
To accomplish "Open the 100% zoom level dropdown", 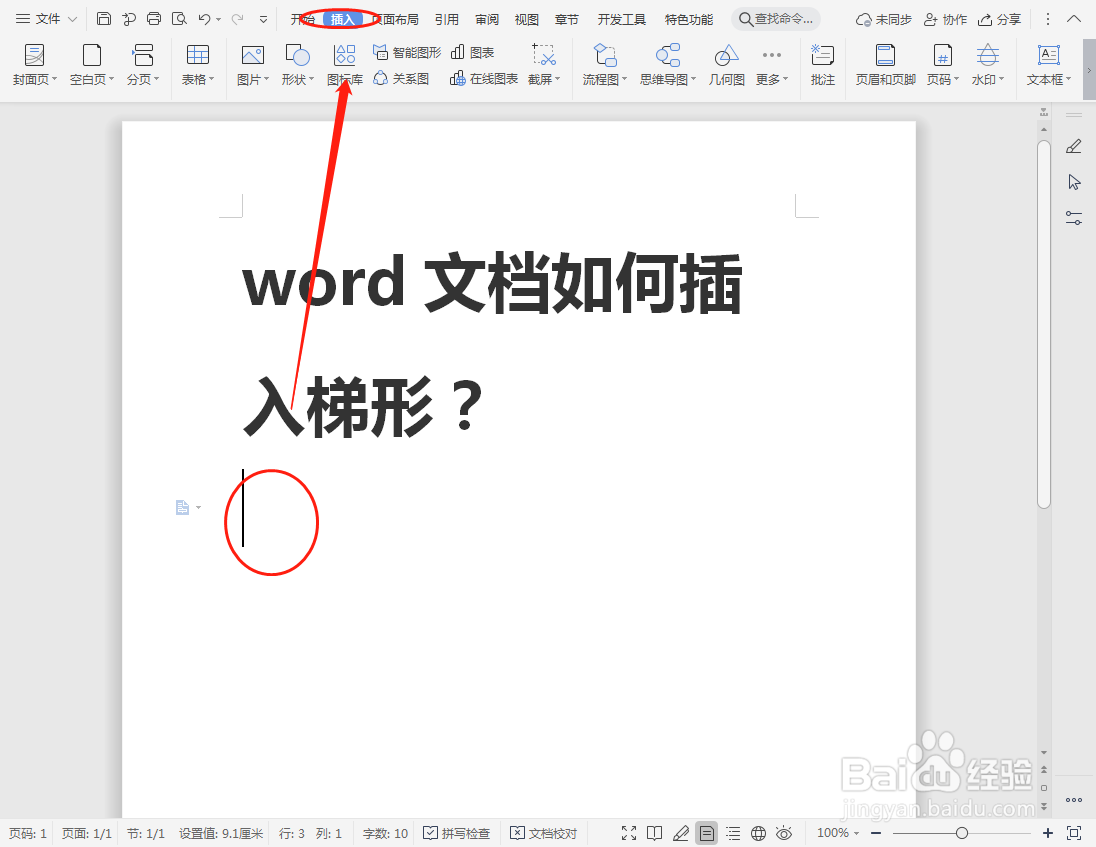I will 838,833.
